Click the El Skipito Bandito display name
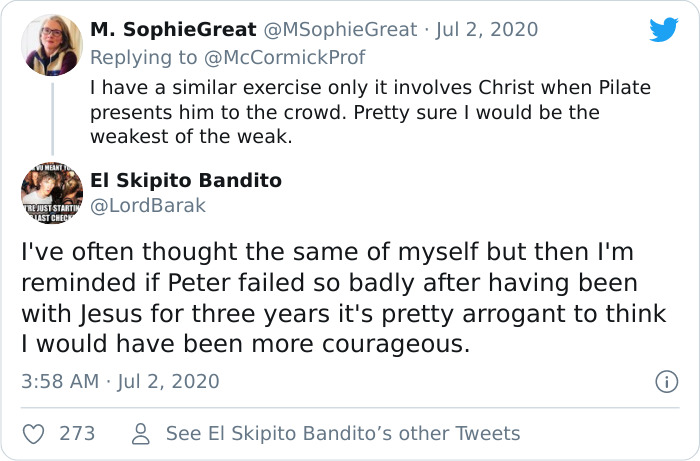The image size is (700, 461). (186, 181)
